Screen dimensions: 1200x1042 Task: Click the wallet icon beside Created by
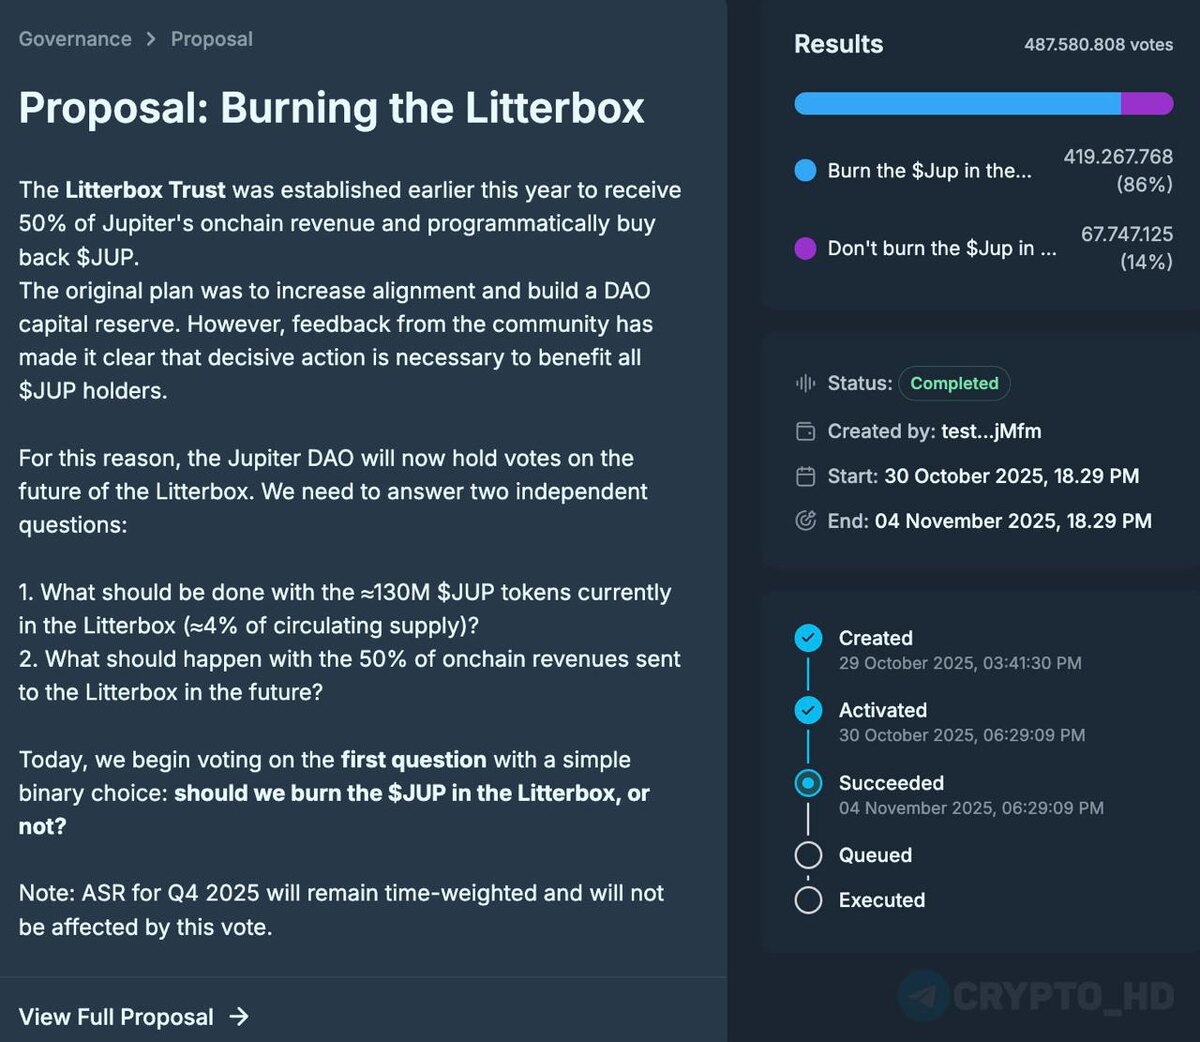pos(805,431)
